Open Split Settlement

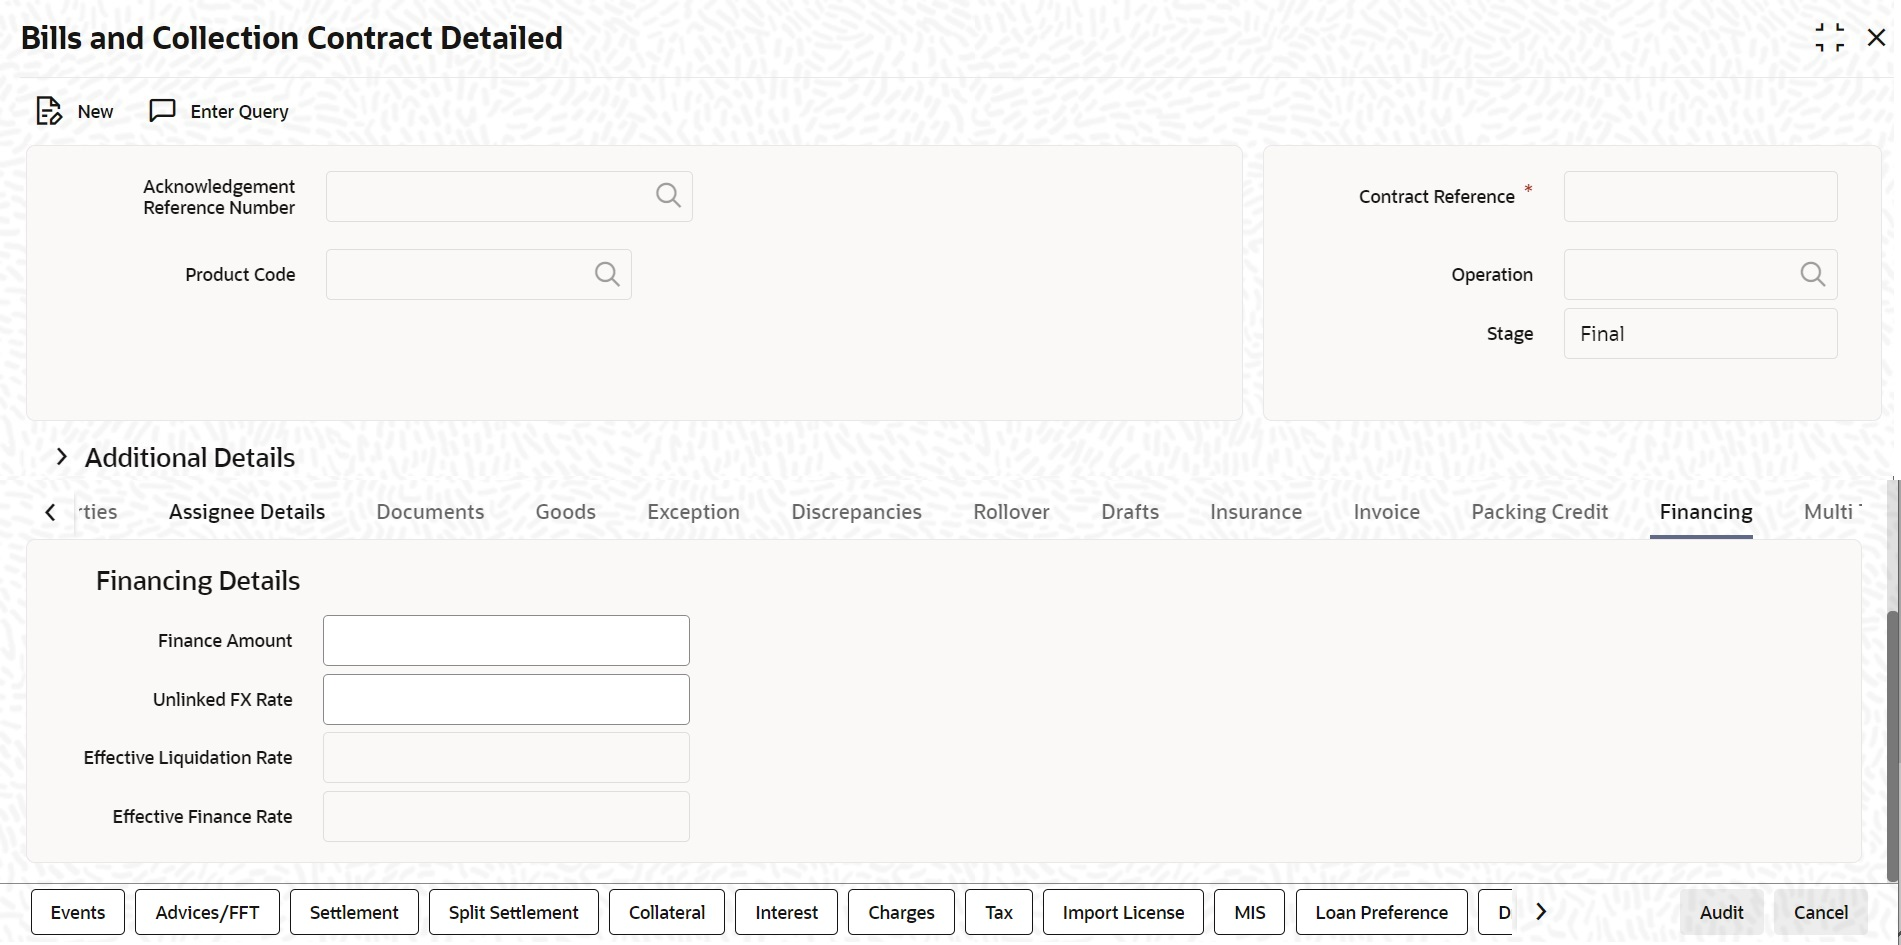click(x=514, y=912)
